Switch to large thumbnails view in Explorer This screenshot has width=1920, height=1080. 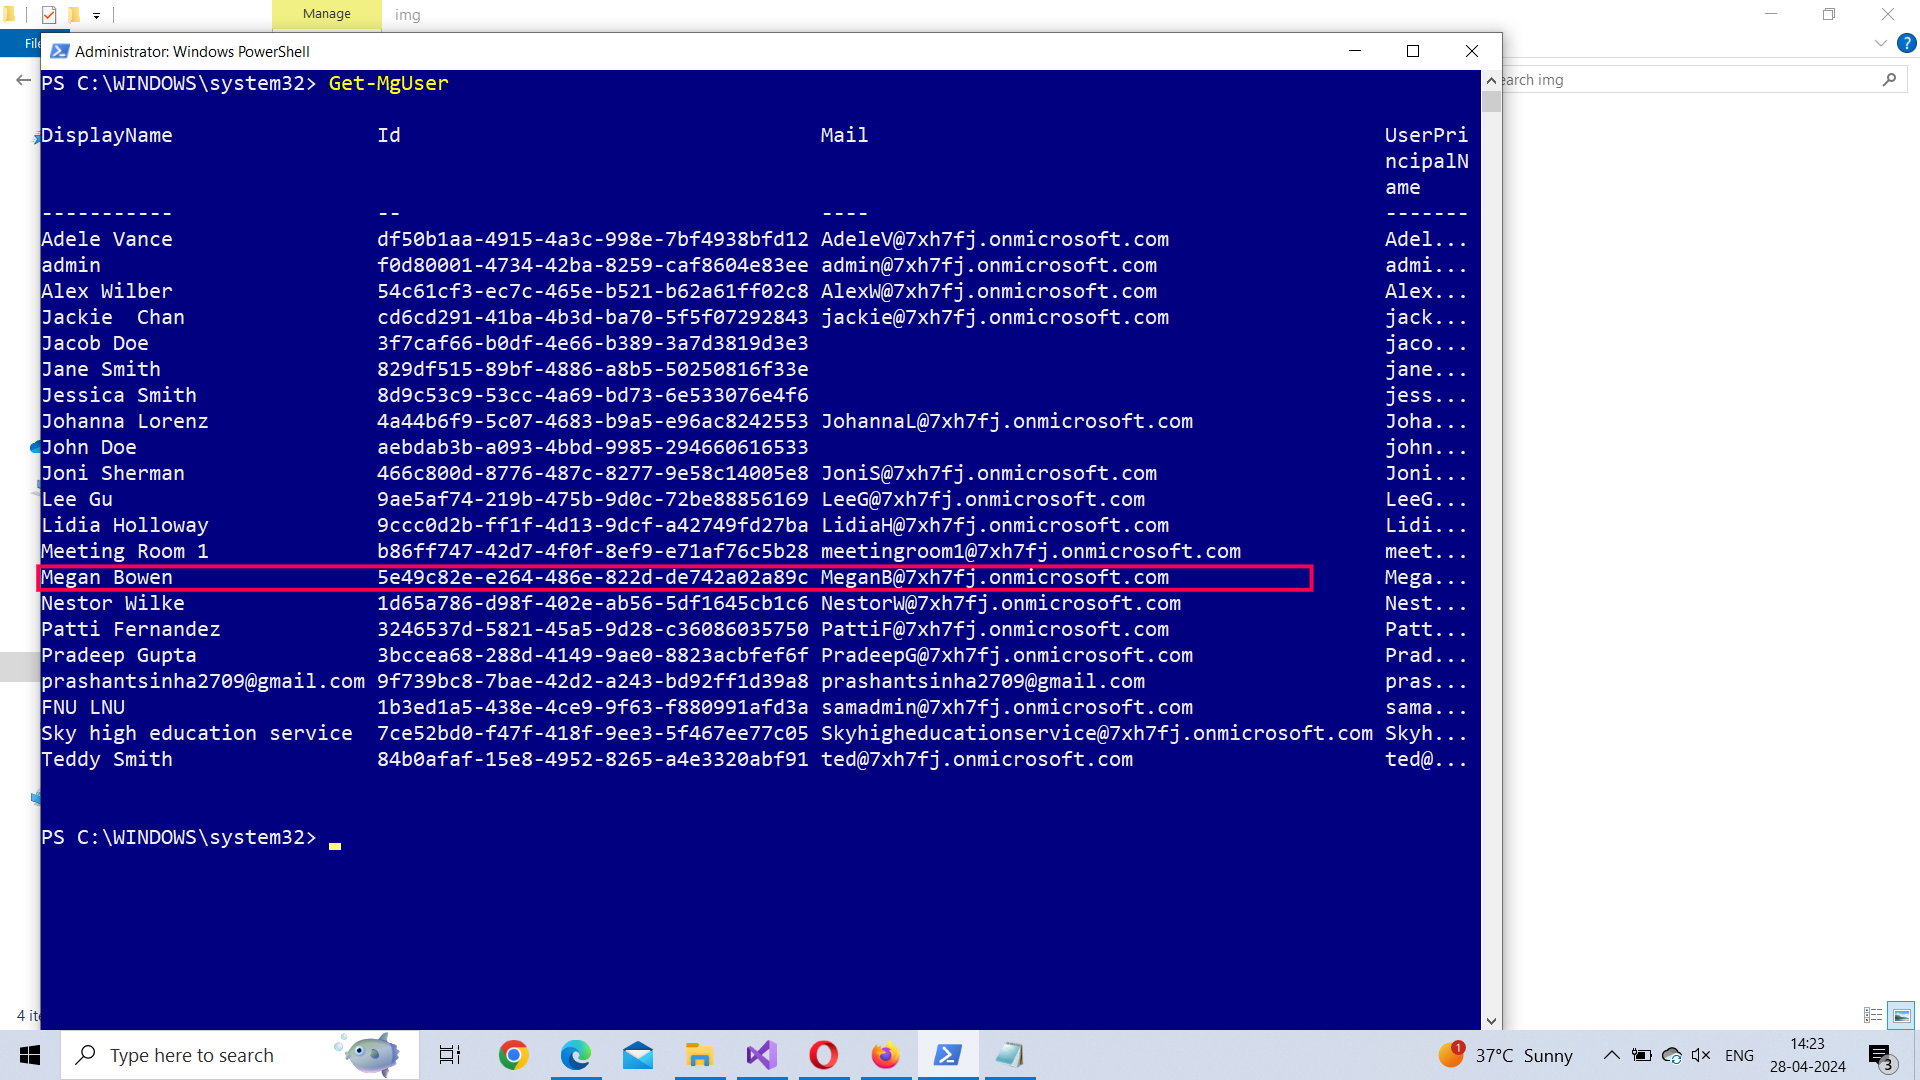pyautogui.click(x=1901, y=1015)
